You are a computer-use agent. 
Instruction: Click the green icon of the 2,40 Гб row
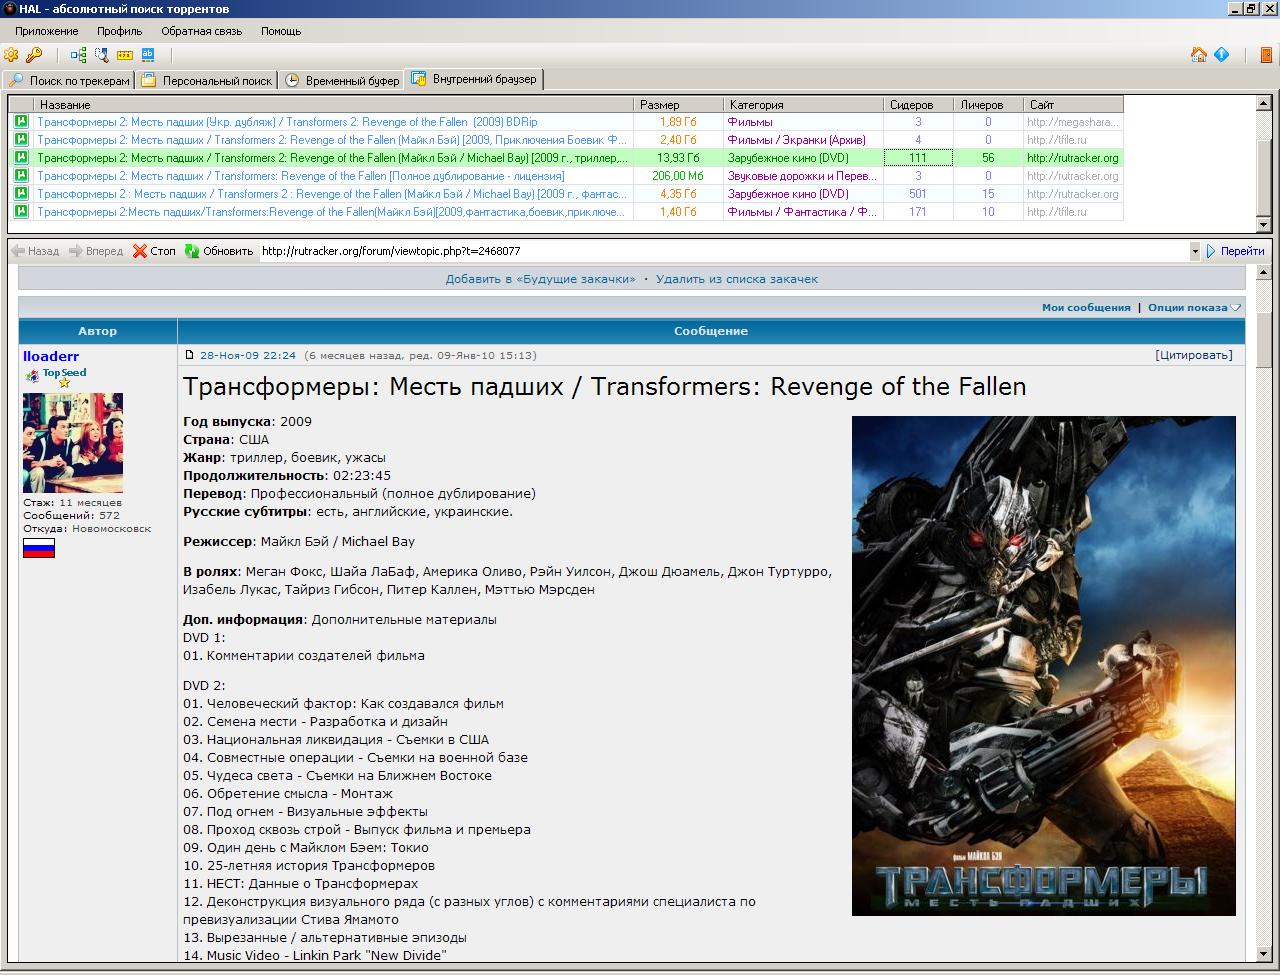(x=21, y=140)
